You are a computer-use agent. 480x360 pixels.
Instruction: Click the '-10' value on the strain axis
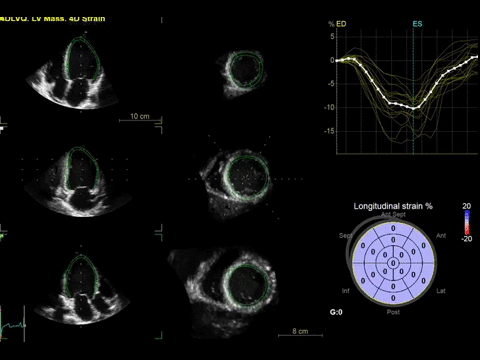coord(329,107)
